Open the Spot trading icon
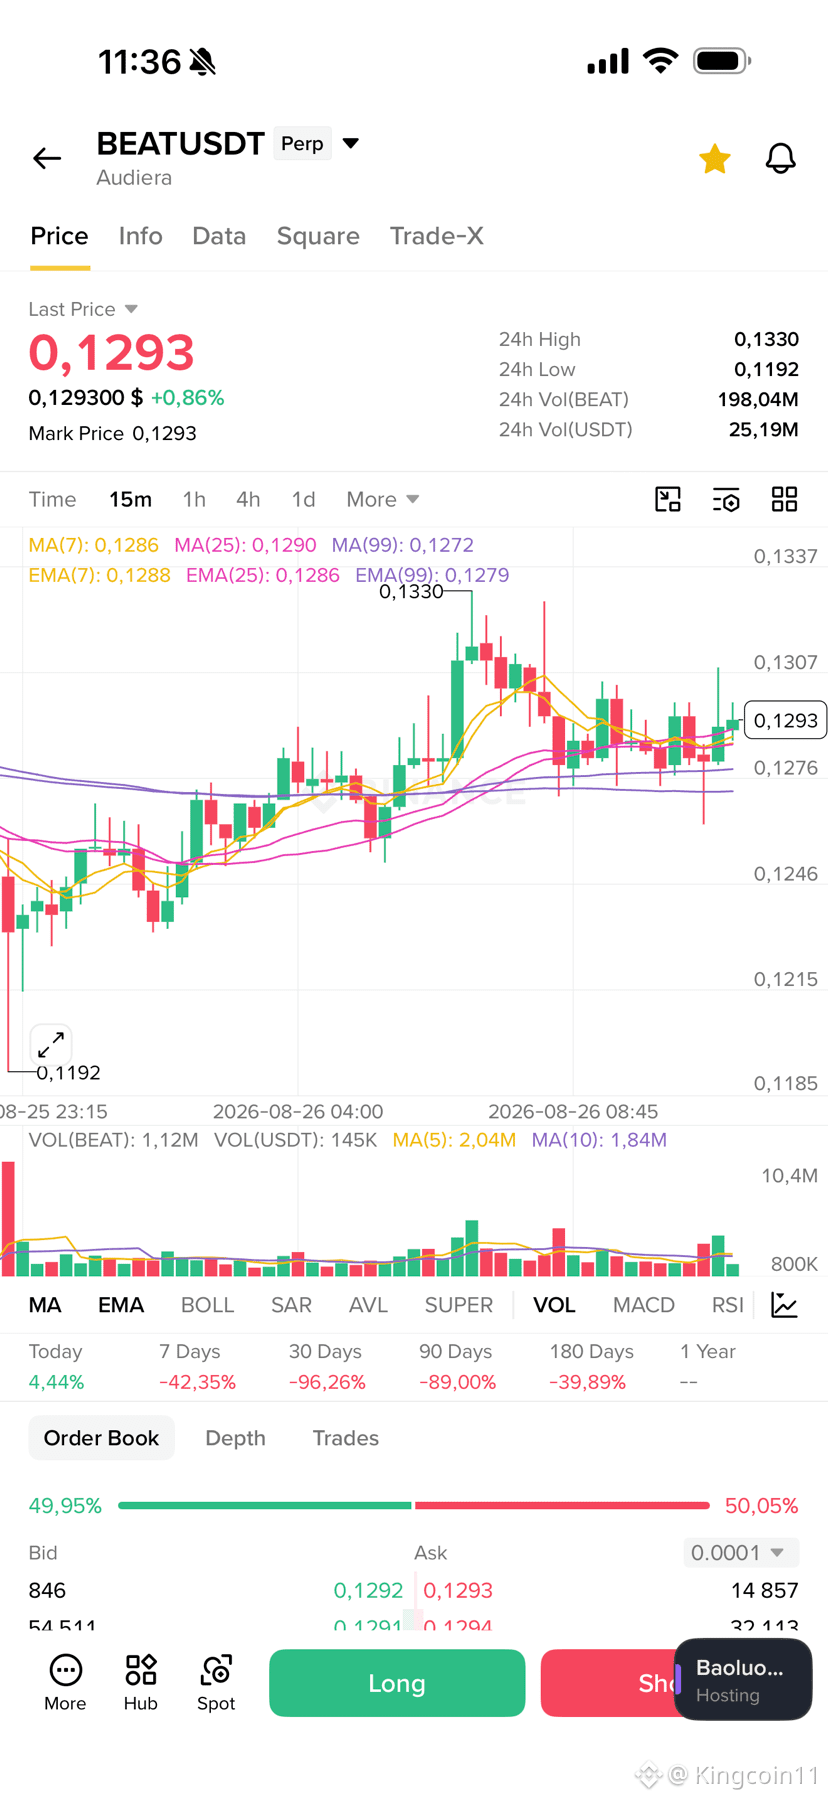 coord(216,1683)
